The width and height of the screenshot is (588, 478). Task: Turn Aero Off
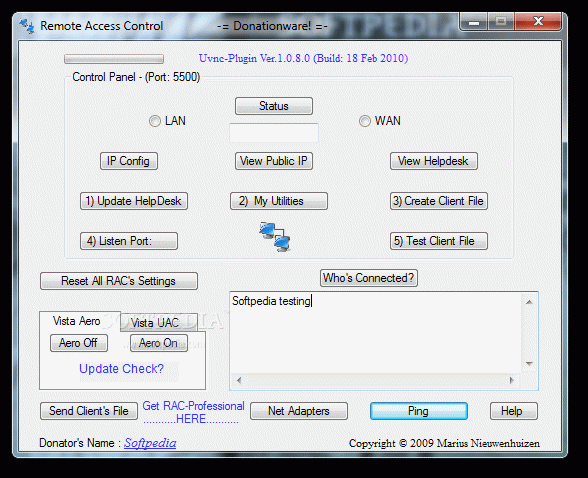[79, 343]
